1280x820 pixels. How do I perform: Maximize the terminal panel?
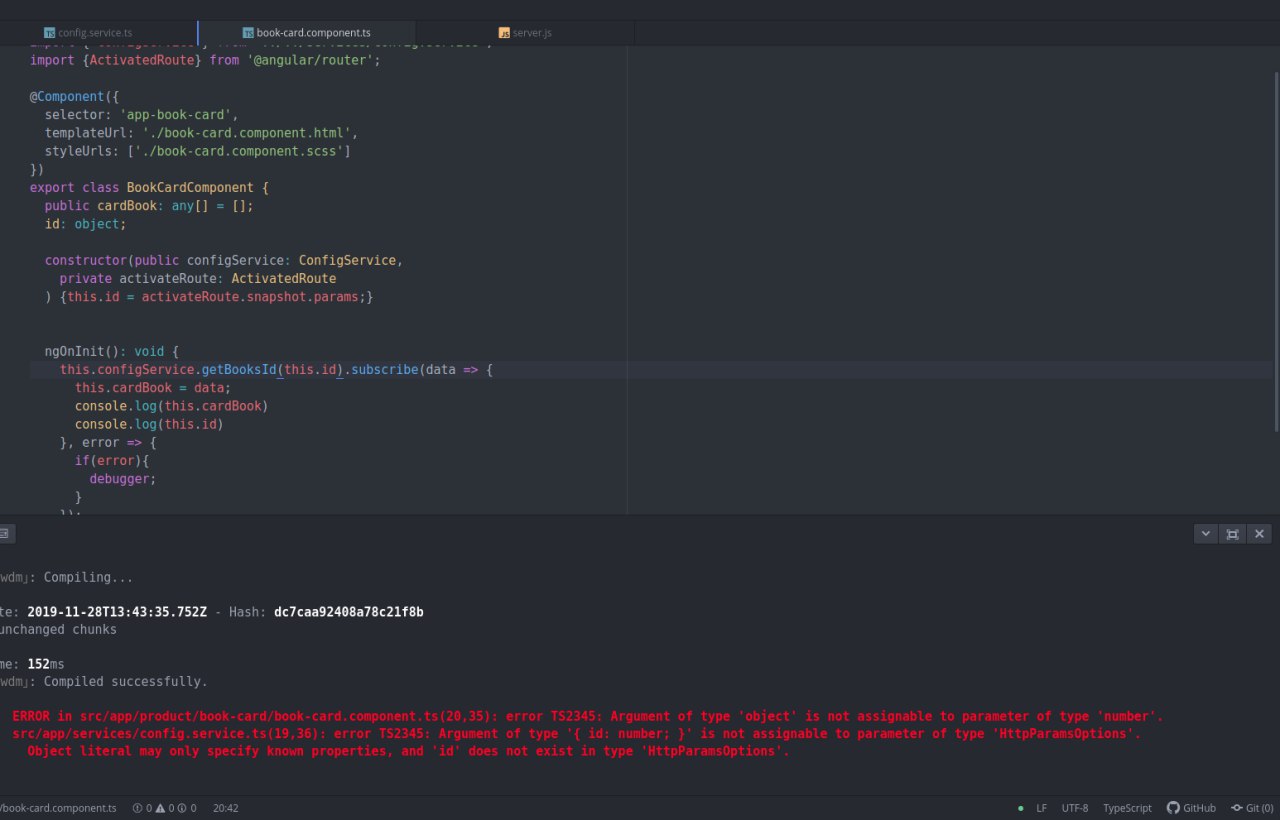[1232, 534]
